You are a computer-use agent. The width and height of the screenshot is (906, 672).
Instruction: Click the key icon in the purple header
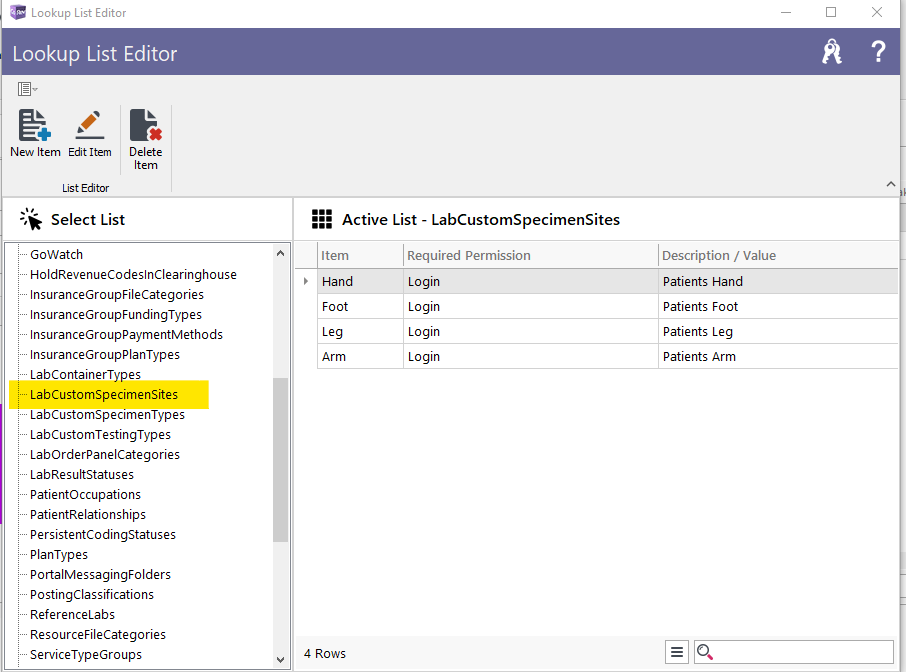click(x=832, y=51)
